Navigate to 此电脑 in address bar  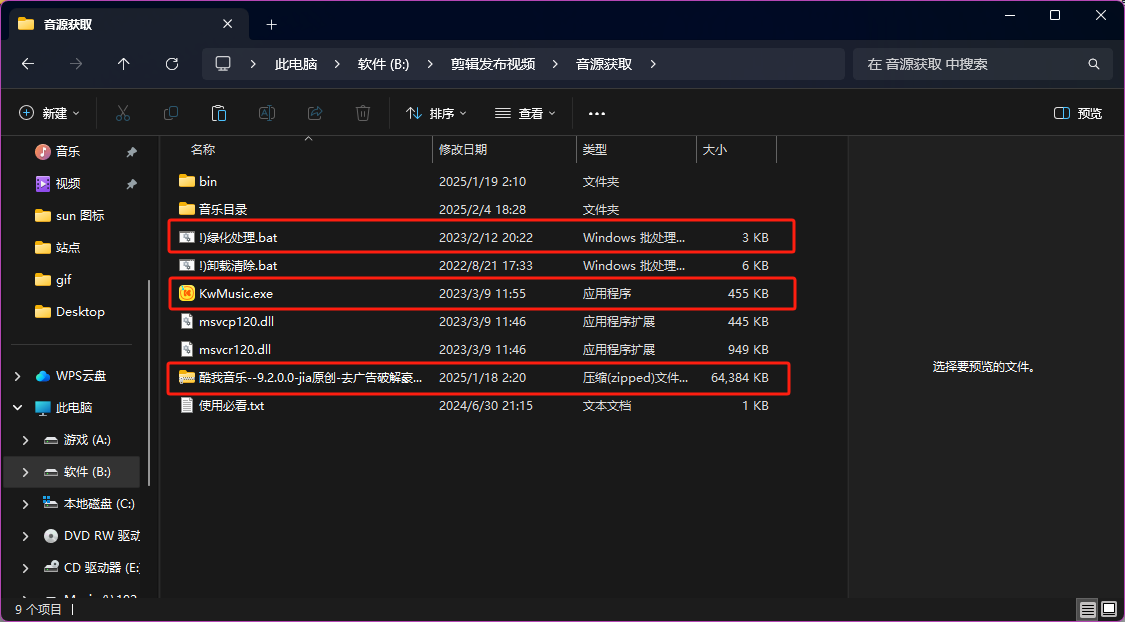pyautogui.click(x=296, y=64)
